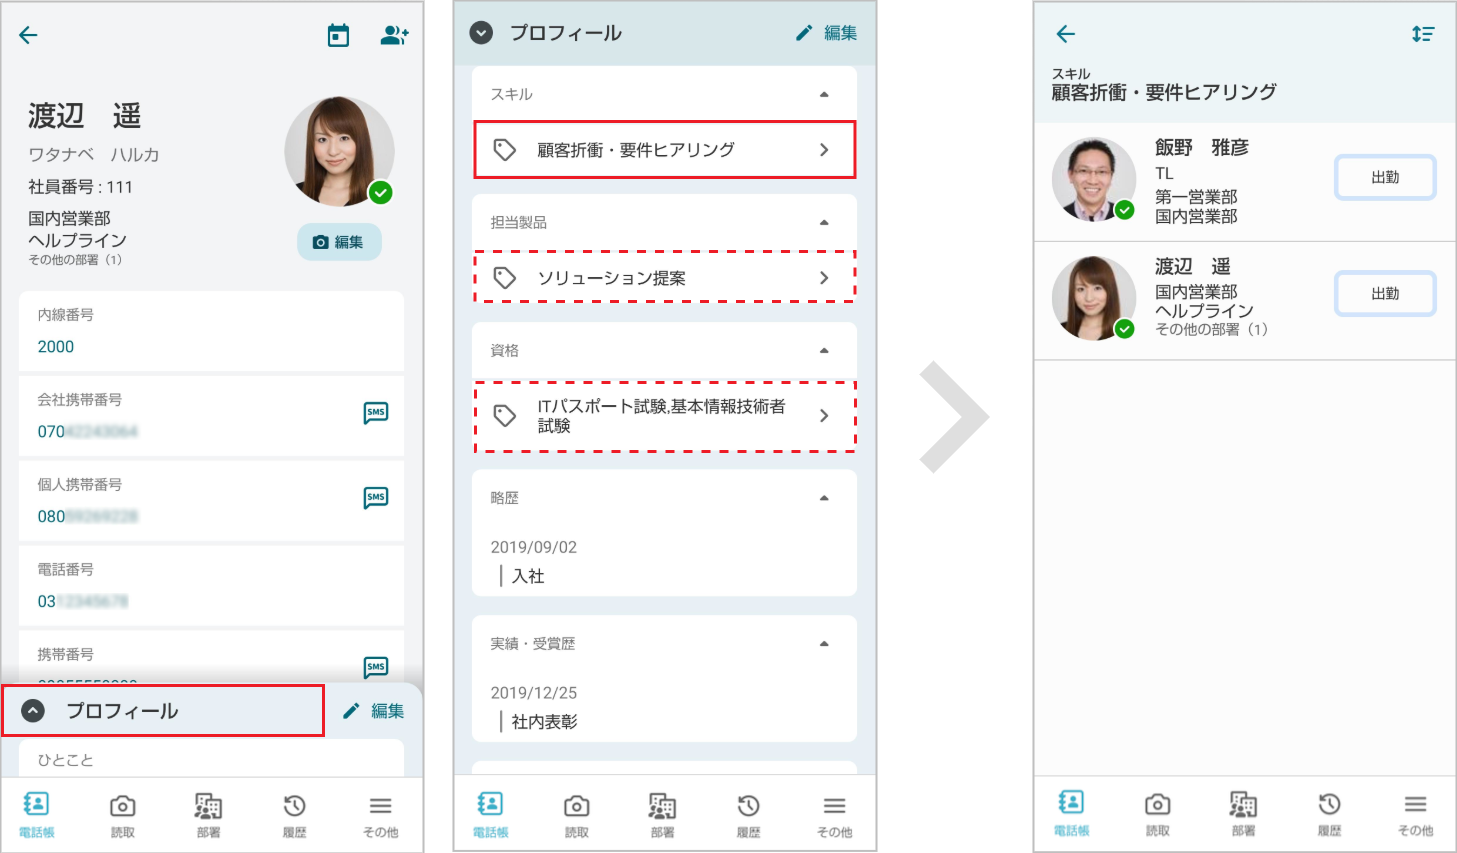Tap 編集 beside プロフィール in left screen
This screenshot has height=853, width=1457.
[x=373, y=711]
